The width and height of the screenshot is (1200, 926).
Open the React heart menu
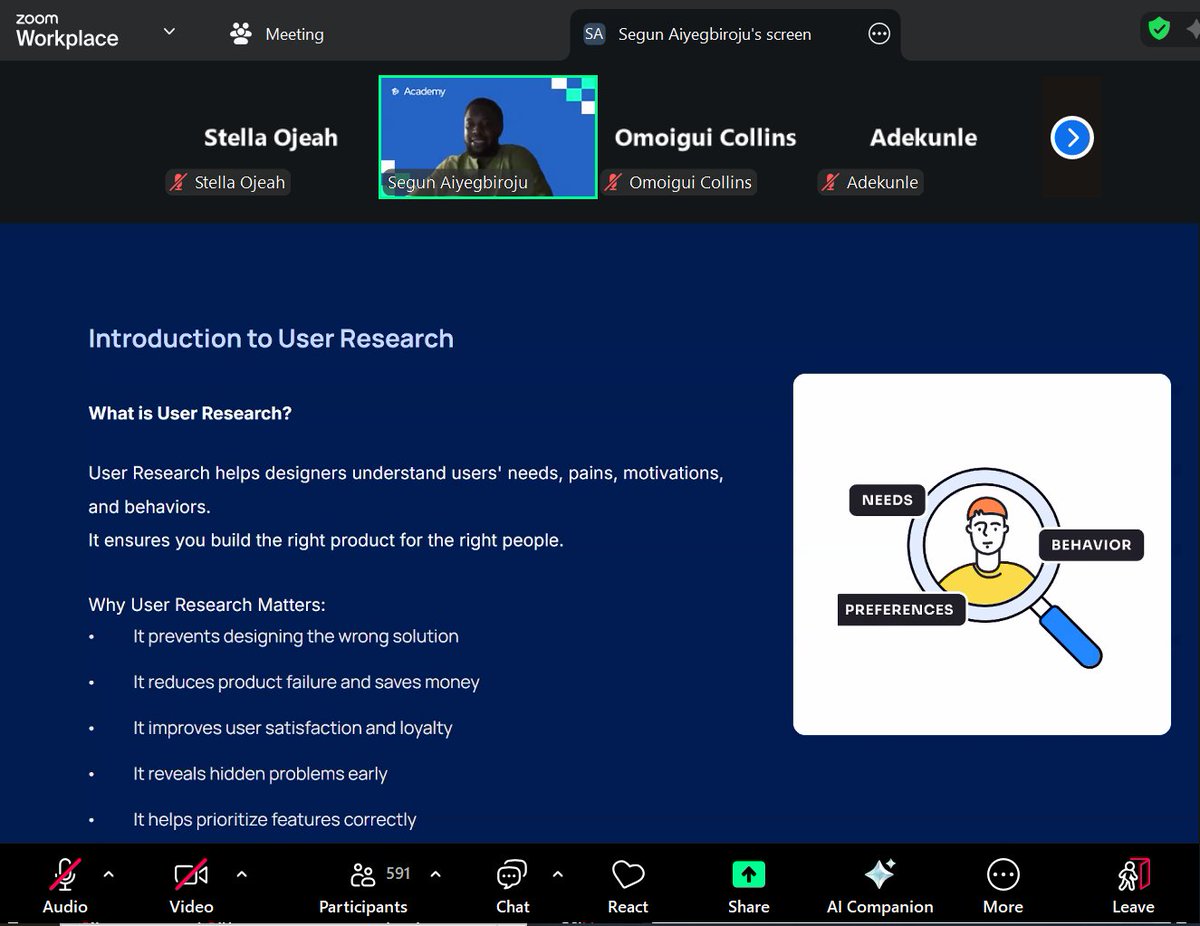tap(628, 885)
